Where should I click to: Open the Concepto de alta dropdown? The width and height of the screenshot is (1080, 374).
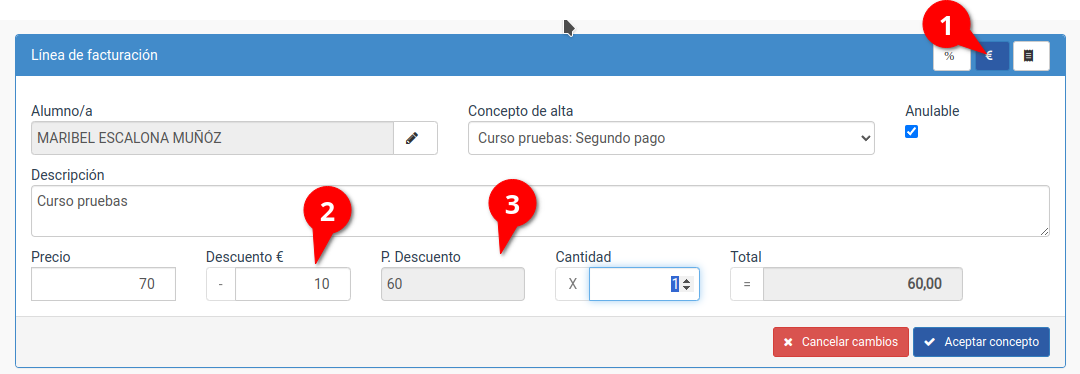[671, 138]
